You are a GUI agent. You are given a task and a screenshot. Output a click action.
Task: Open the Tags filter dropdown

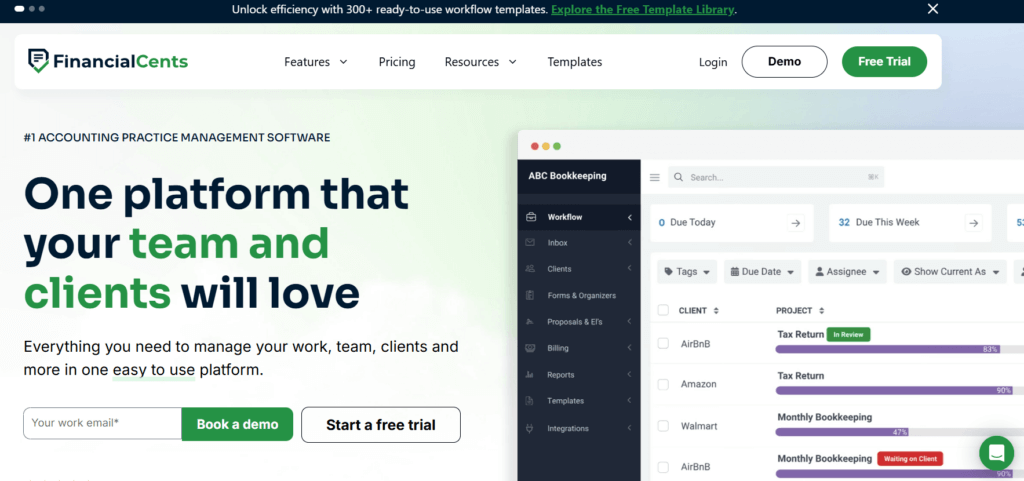[x=686, y=271]
